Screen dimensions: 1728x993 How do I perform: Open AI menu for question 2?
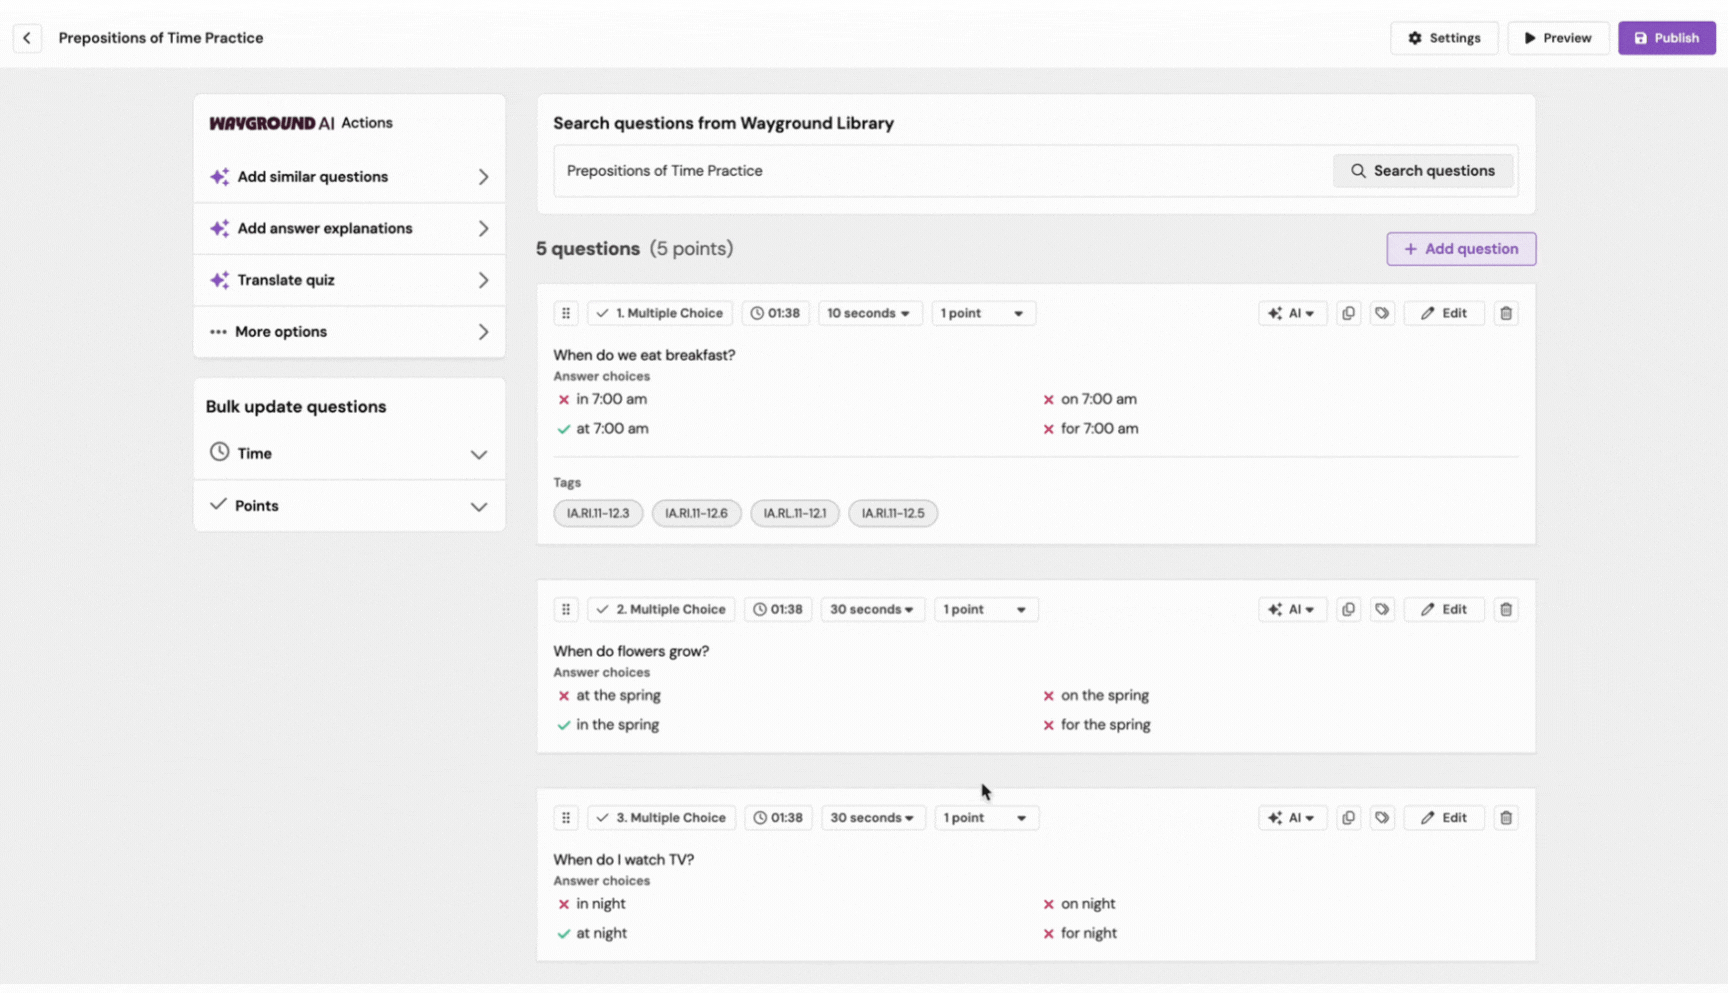point(1292,609)
